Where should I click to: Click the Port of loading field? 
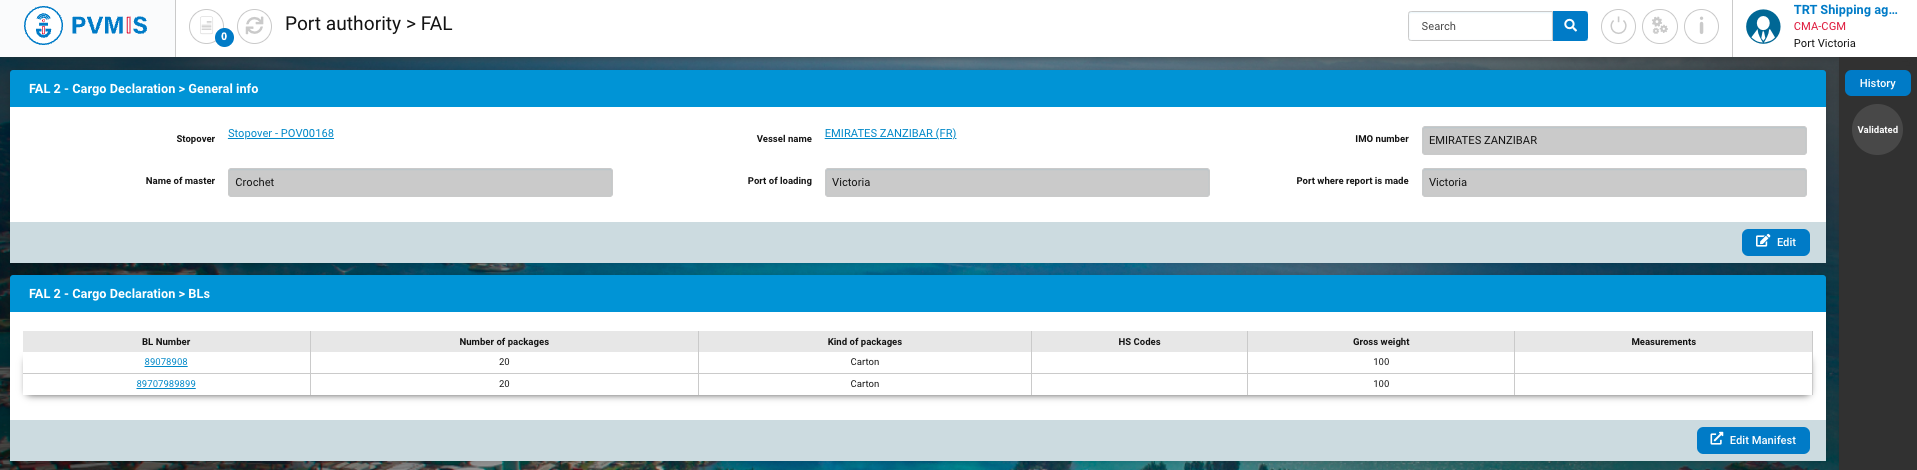(1016, 182)
